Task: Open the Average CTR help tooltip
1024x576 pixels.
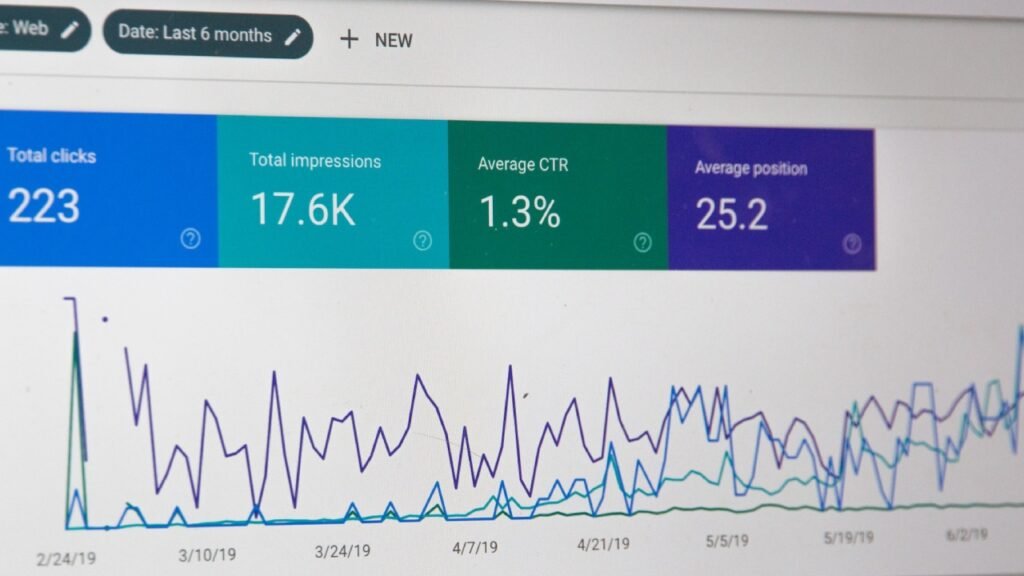Action: pyautogui.click(x=641, y=240)
